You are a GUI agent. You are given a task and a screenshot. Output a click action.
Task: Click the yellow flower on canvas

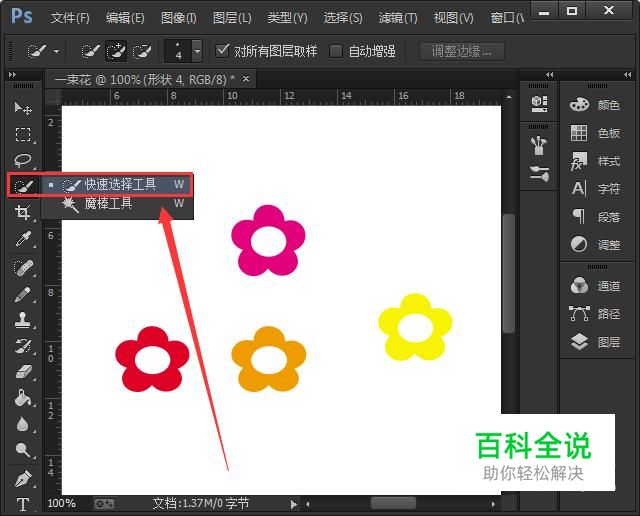tap(415, 327)
